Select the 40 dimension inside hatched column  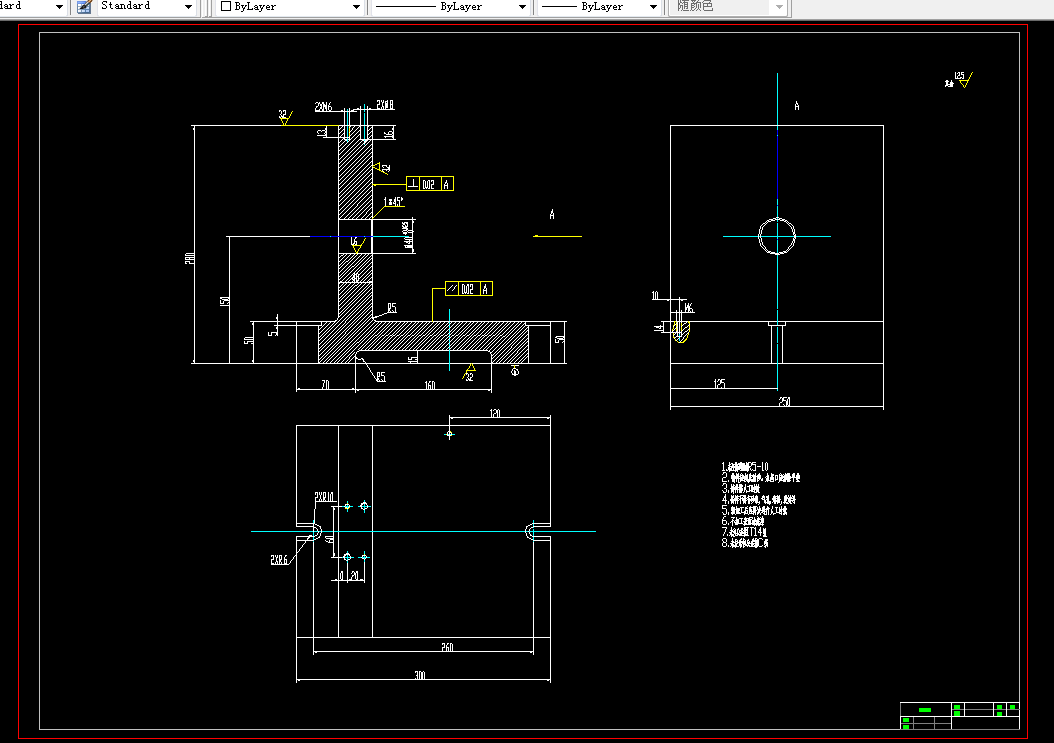coord(356,277)
